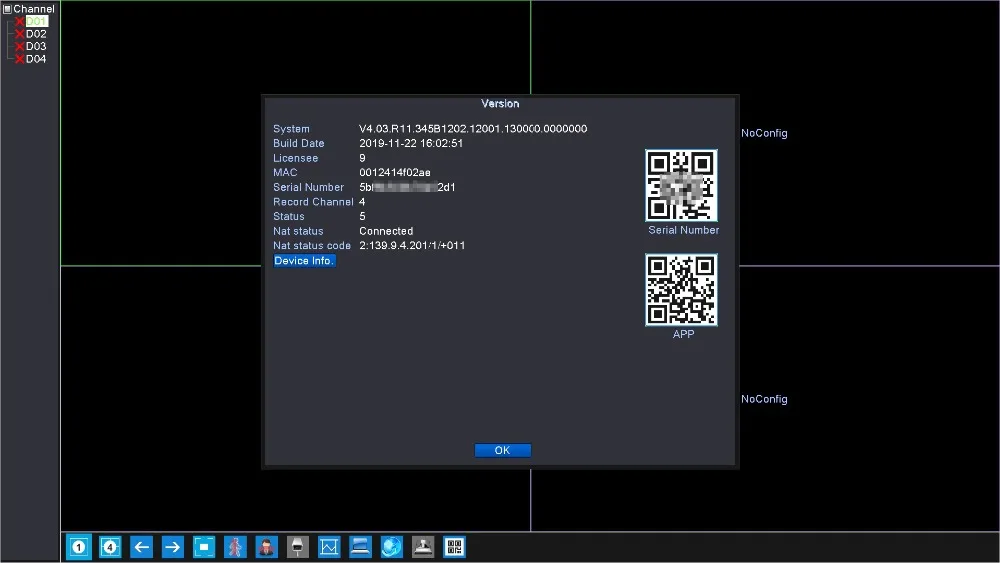1000x563 pixels.
Task: Click the APP QR code
Action: click(681, 289)
